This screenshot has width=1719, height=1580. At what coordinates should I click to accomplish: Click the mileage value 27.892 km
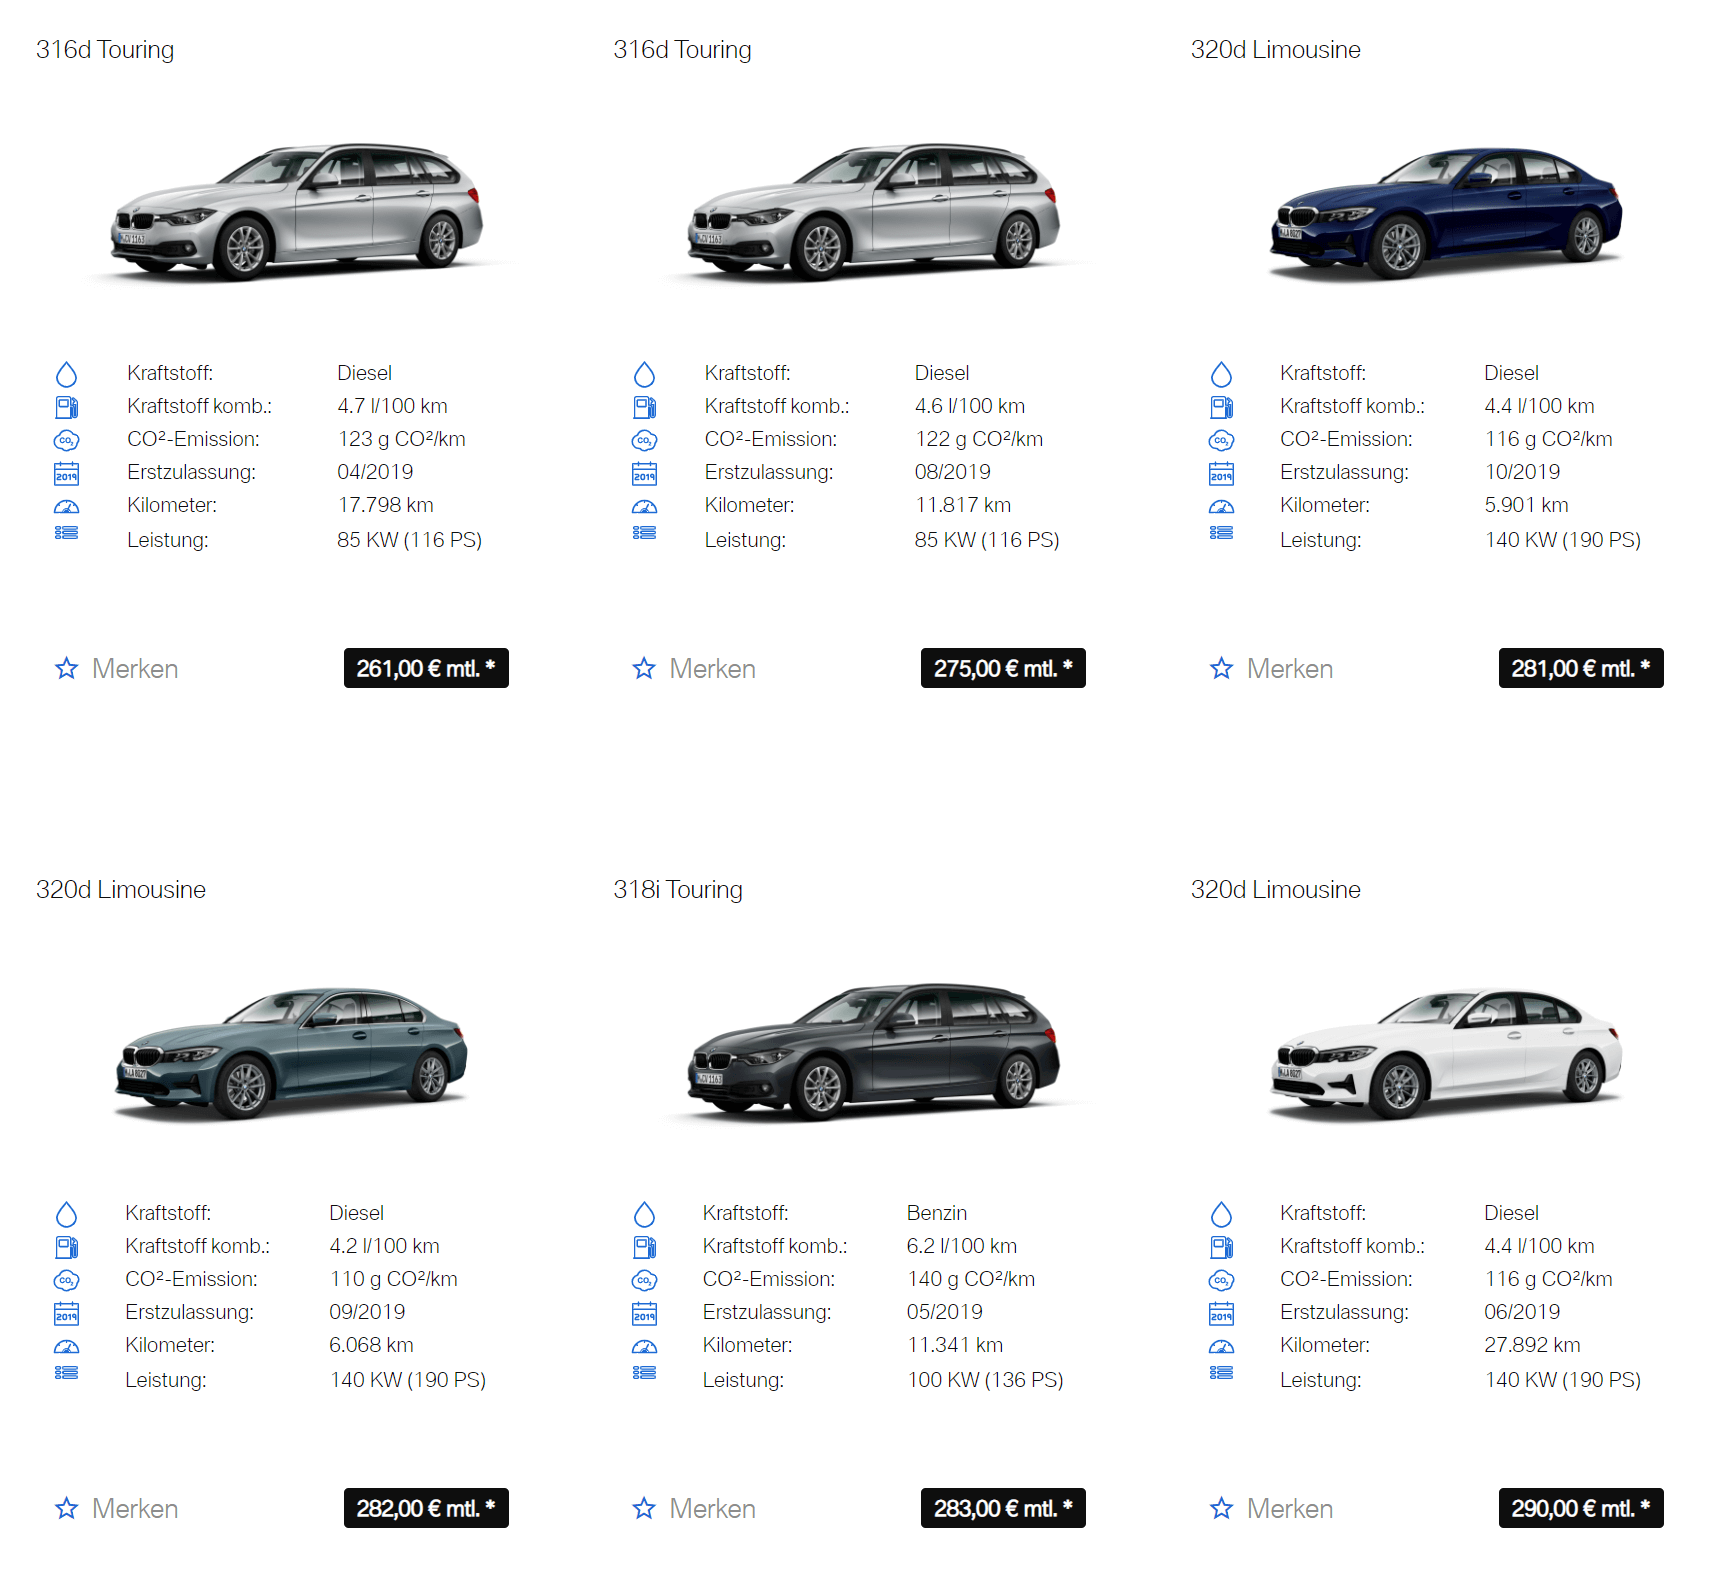(x=1532, y=1345)
